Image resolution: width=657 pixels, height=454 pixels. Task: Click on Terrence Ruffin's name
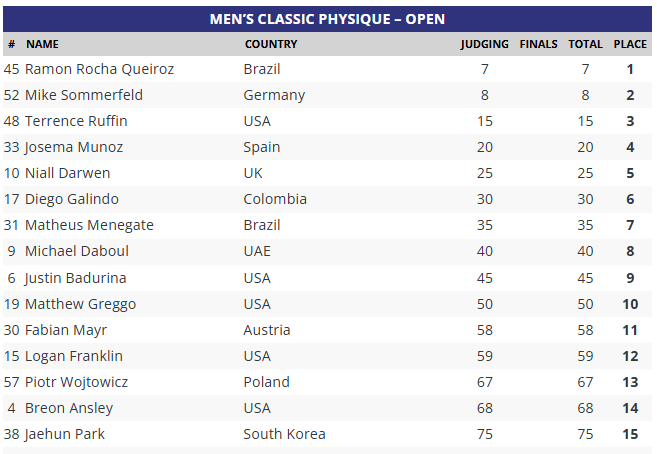76,121
